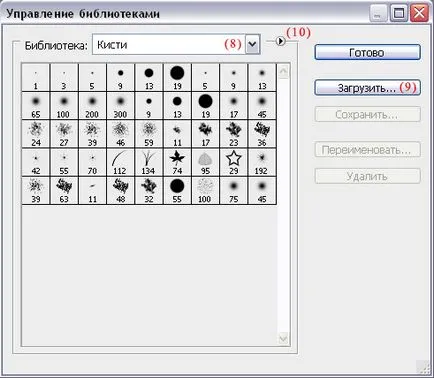Pick the soft round 65 brush
The width and height of the screenshot is (434, 378).
tap(36, 106)
